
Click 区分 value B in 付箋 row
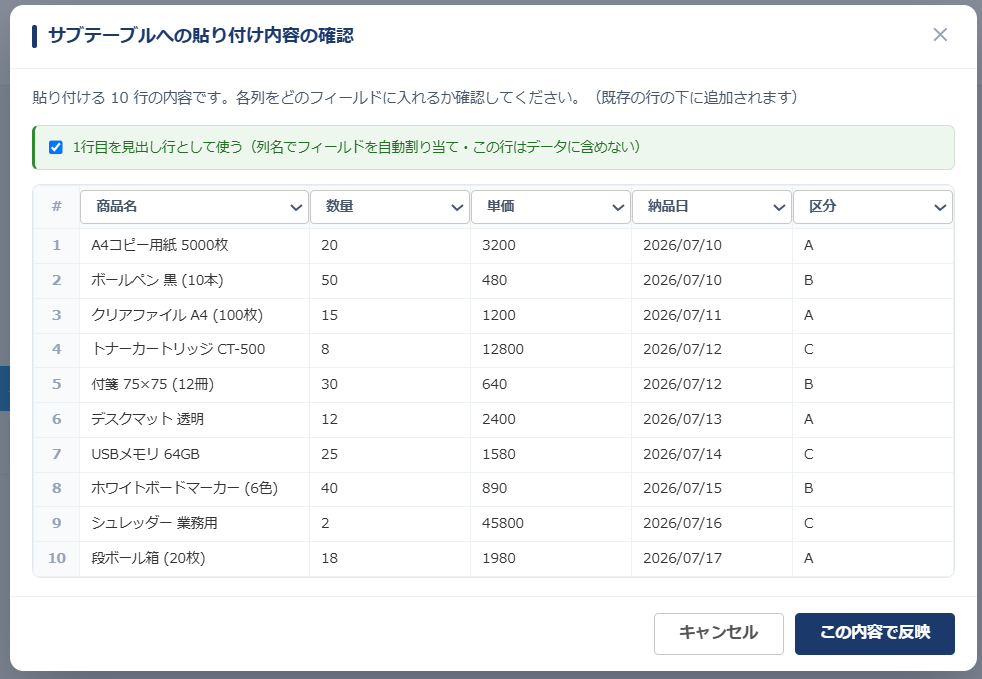809,385
